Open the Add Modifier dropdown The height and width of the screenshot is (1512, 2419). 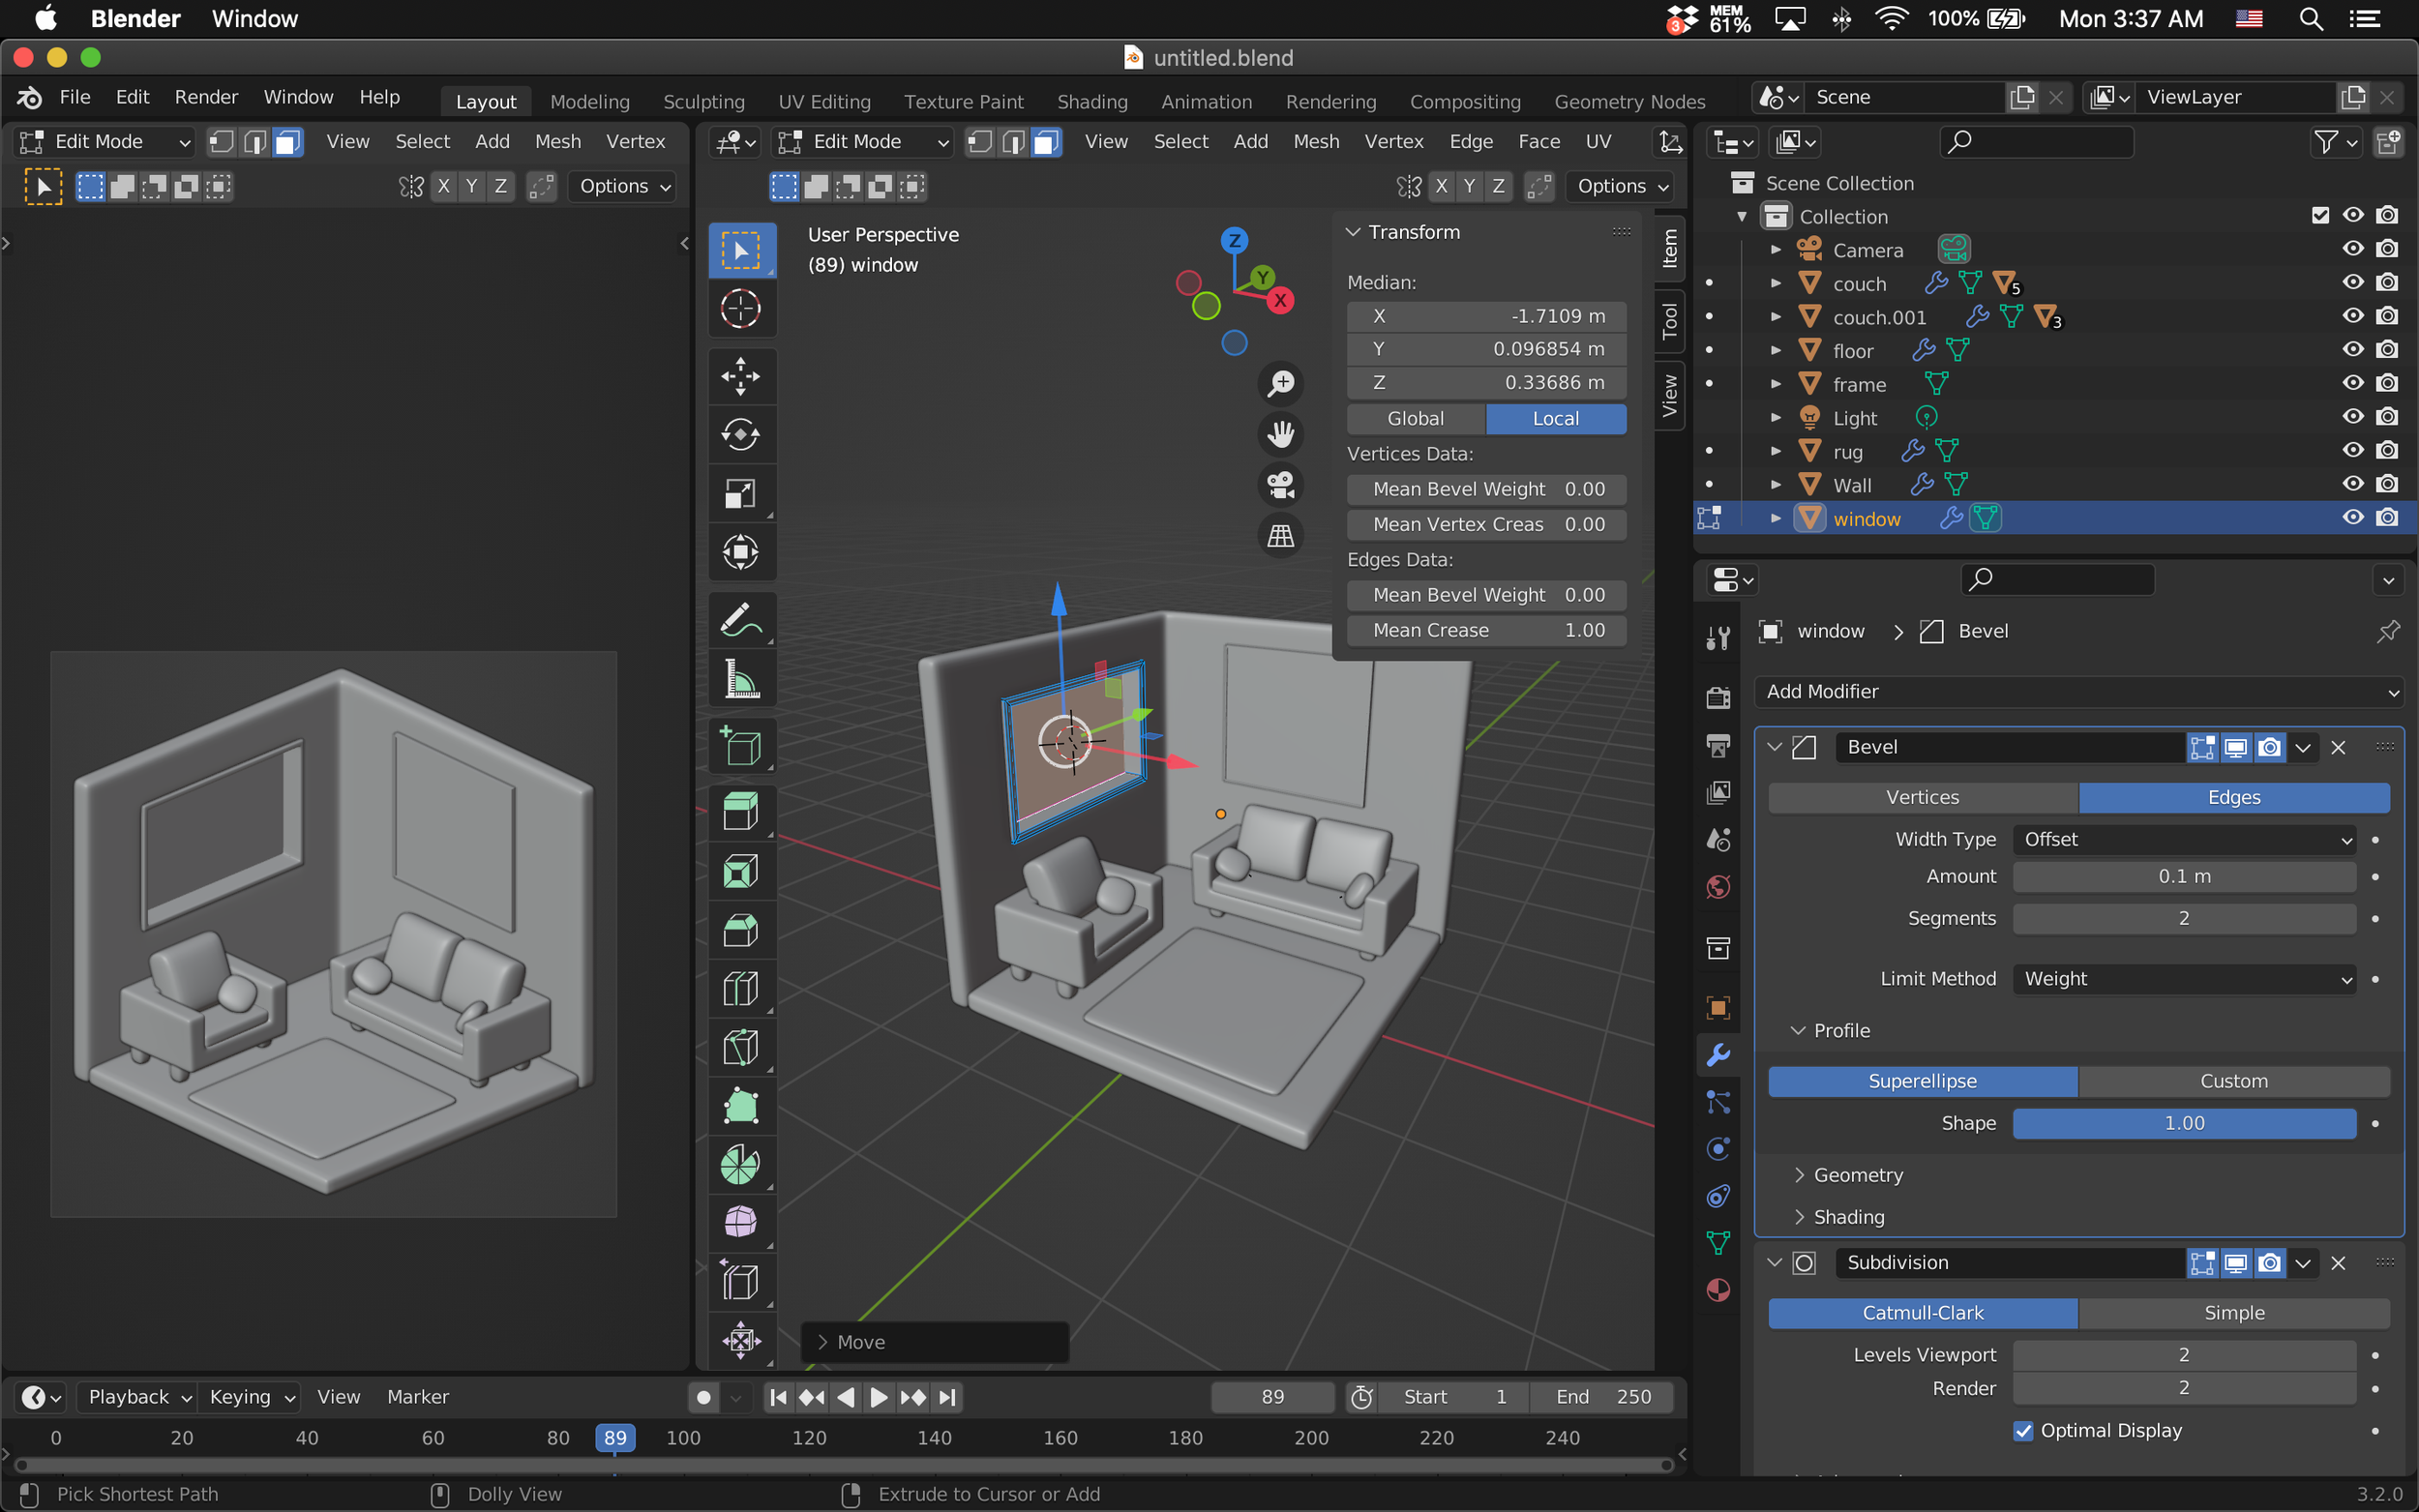click(x=2078, y=692)
